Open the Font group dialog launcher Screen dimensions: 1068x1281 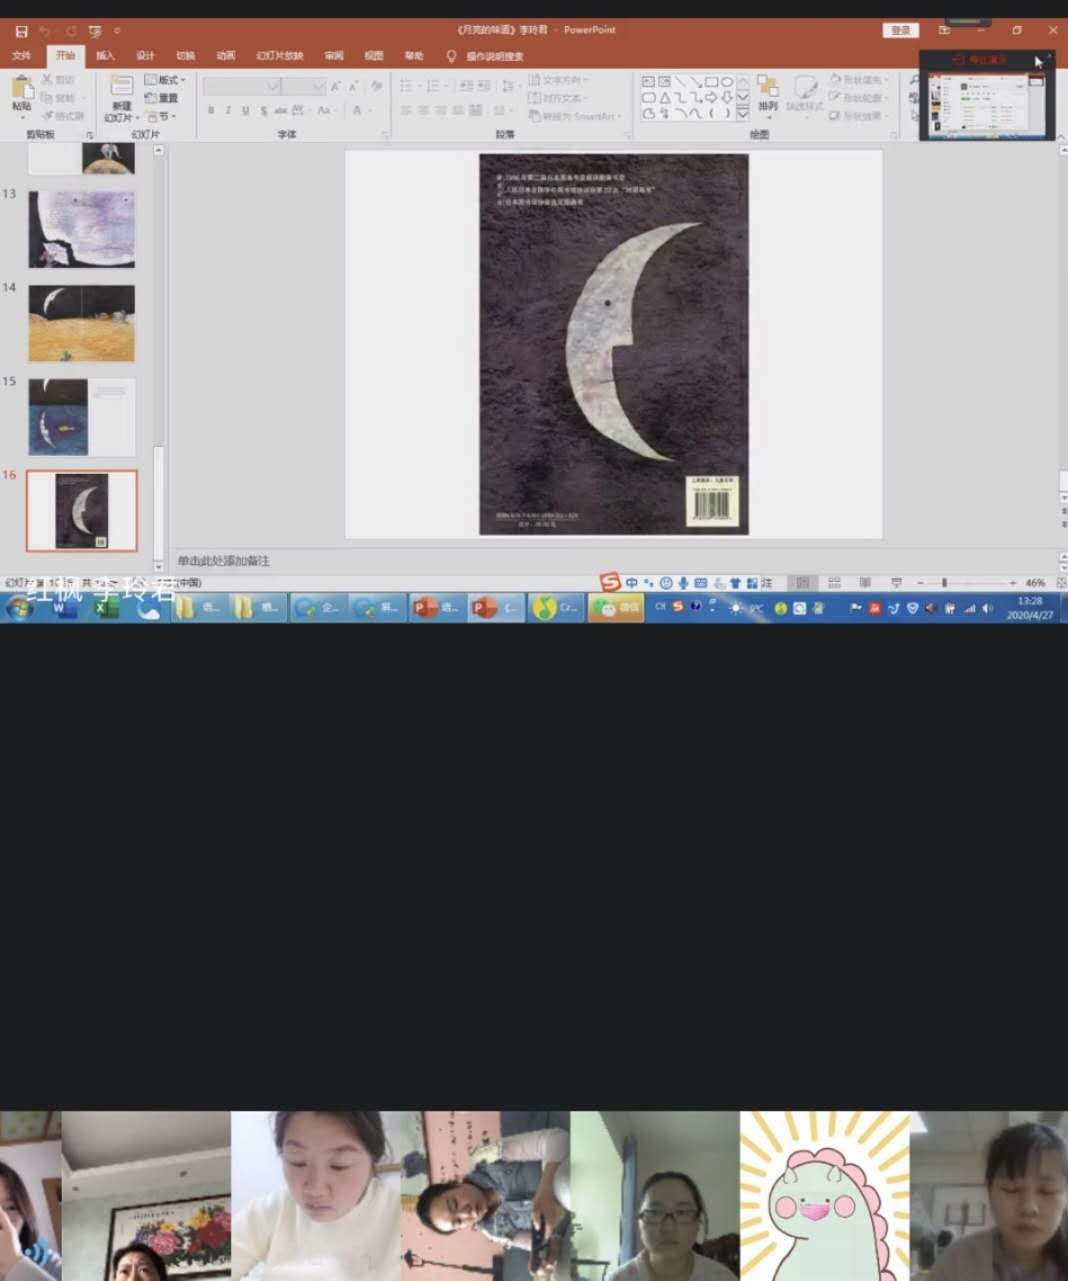(385, 134)
